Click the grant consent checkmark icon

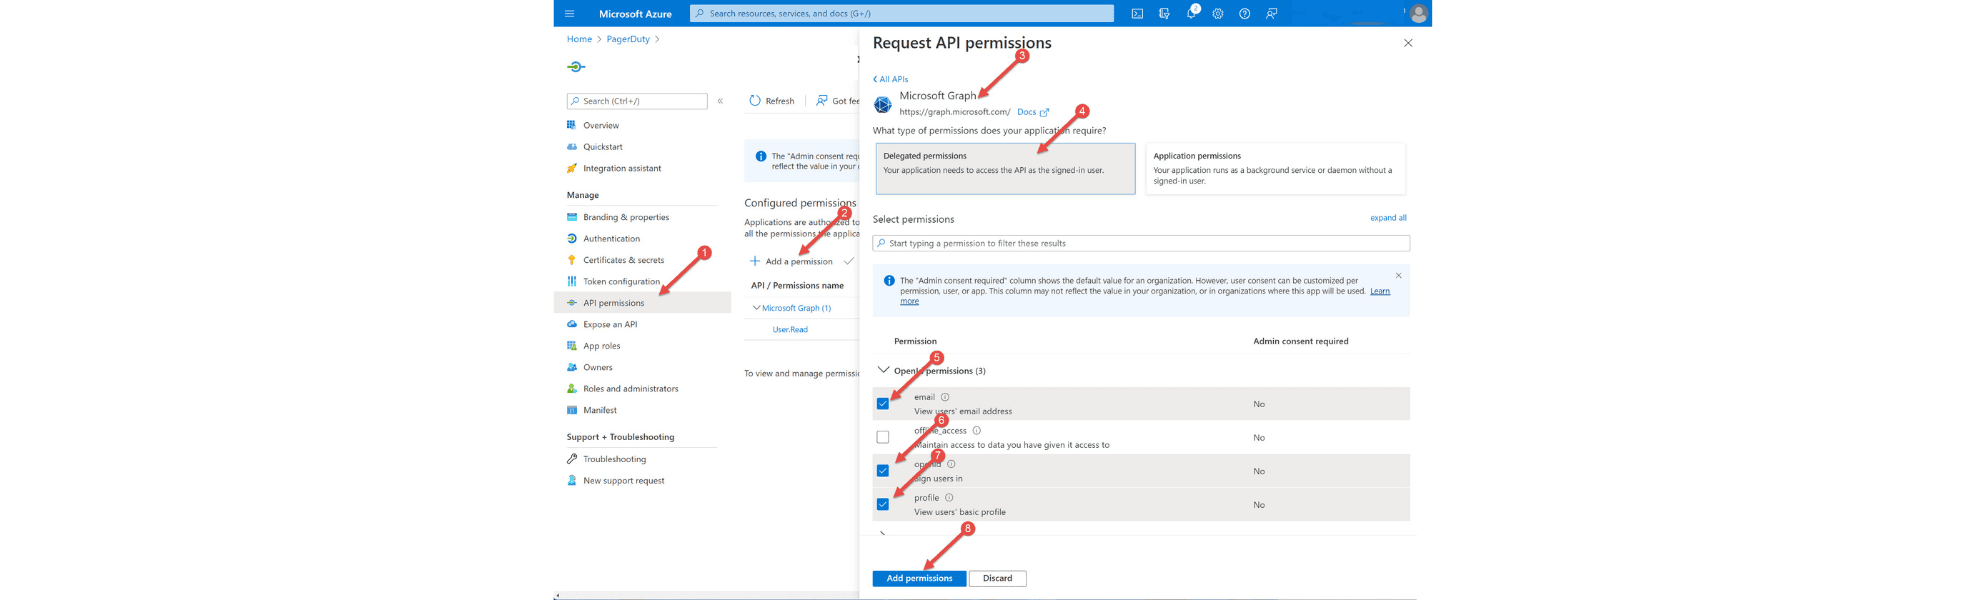point(849,261)
